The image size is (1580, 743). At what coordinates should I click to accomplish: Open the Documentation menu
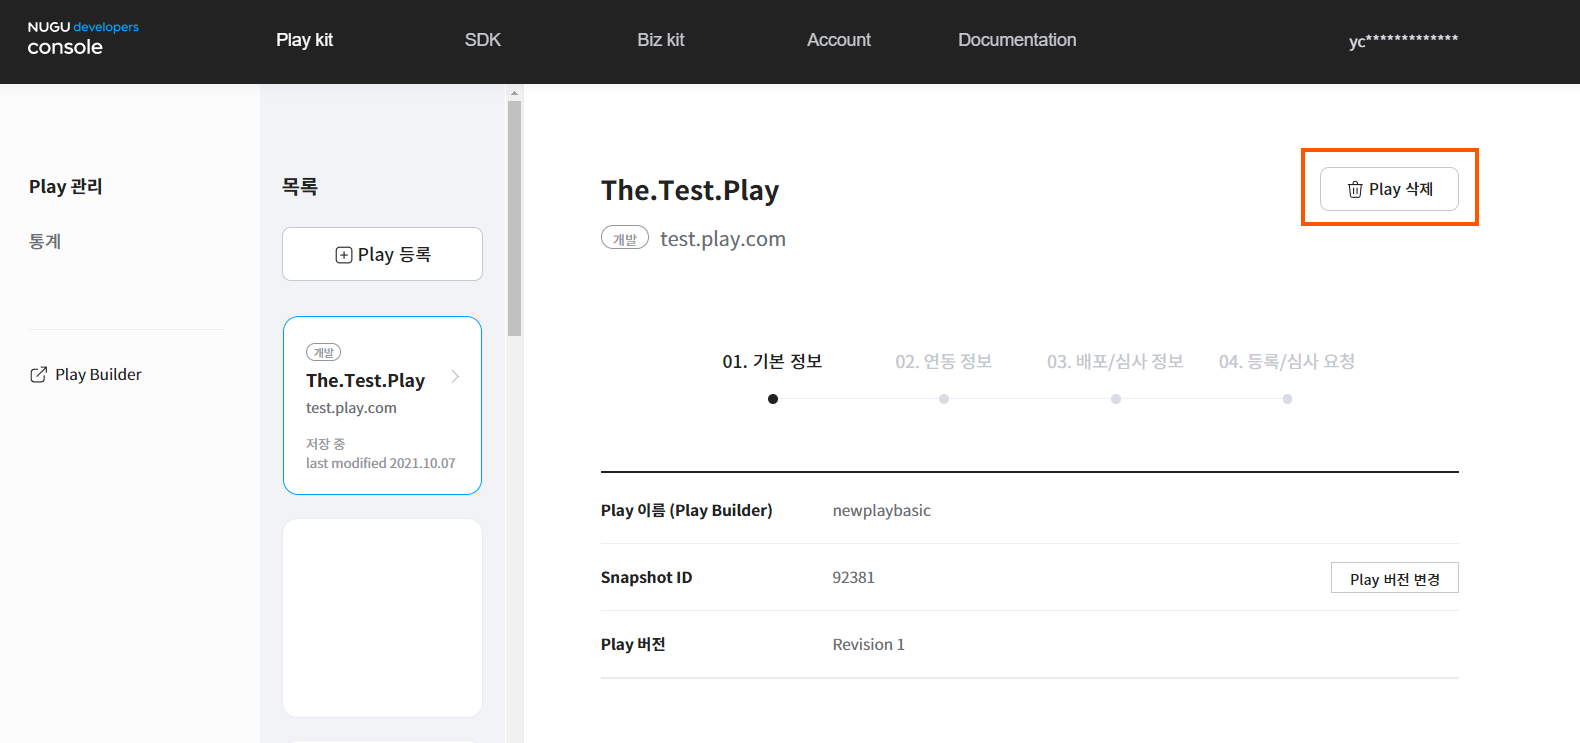[1016, 40]
